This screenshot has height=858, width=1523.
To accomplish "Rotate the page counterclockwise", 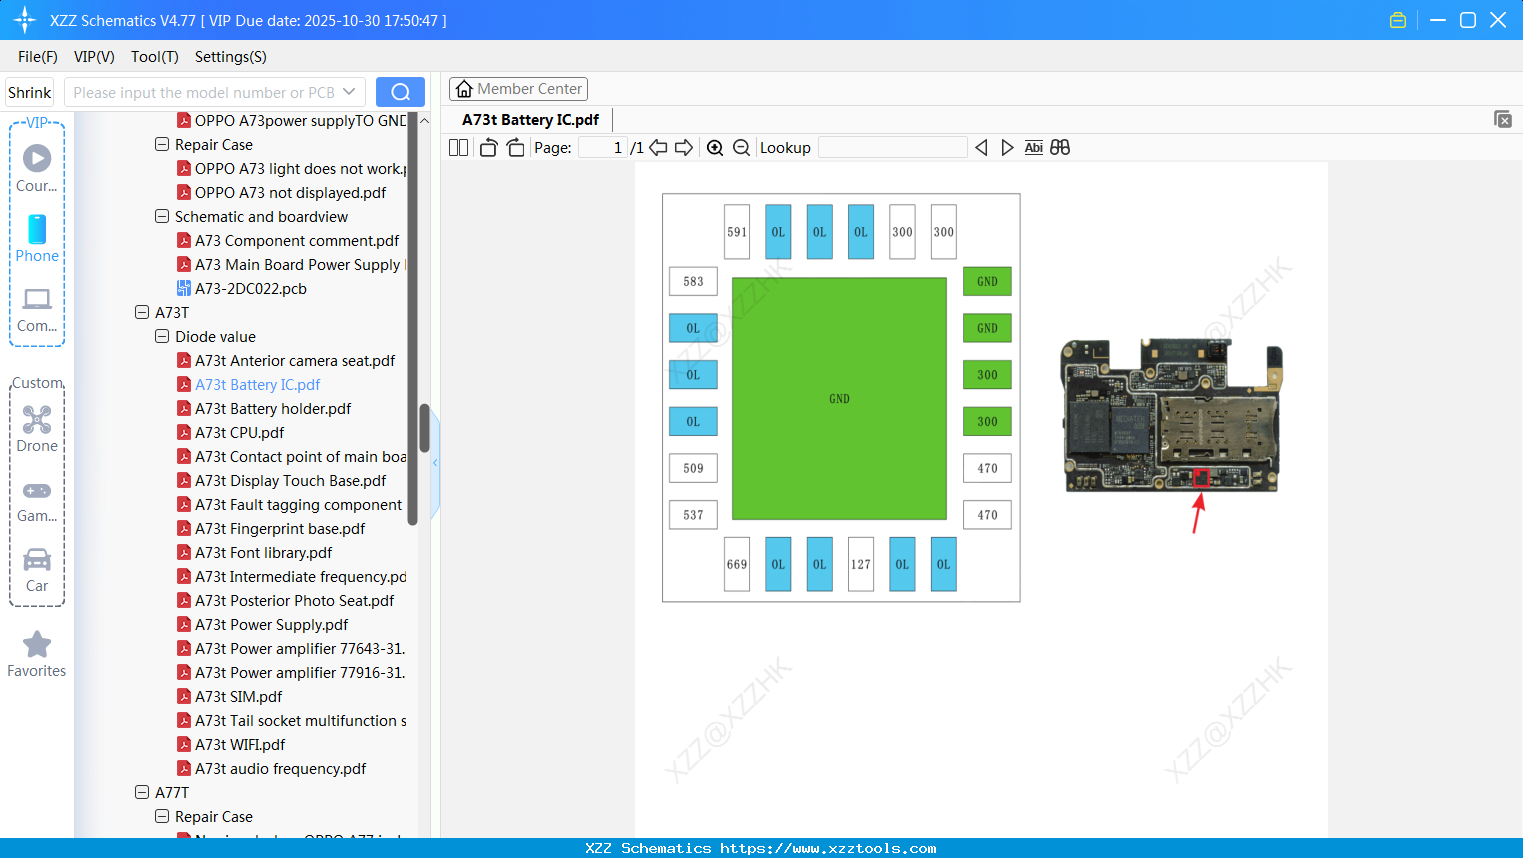I will coord(488,148).
